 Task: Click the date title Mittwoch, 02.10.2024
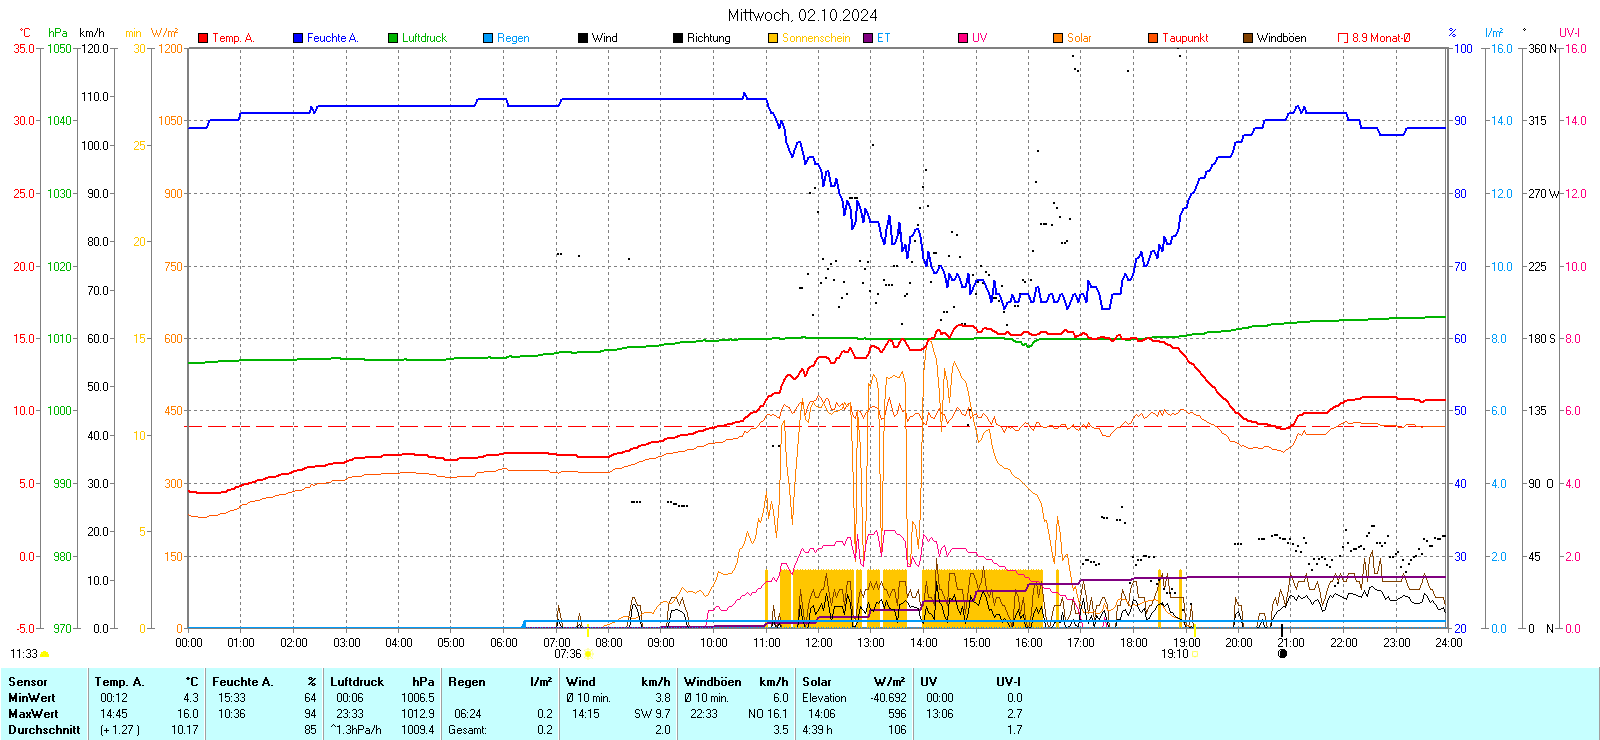[802, 15]
